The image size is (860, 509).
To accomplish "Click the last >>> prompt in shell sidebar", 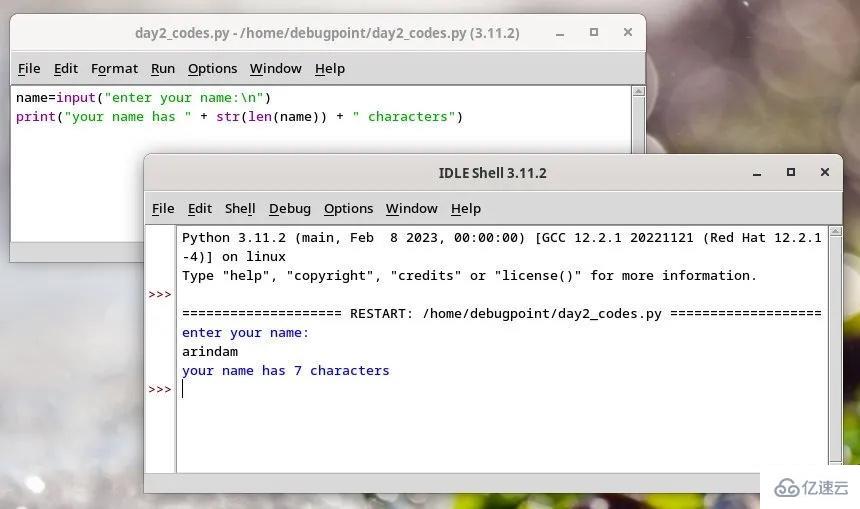I will click(x=160, y=389).
